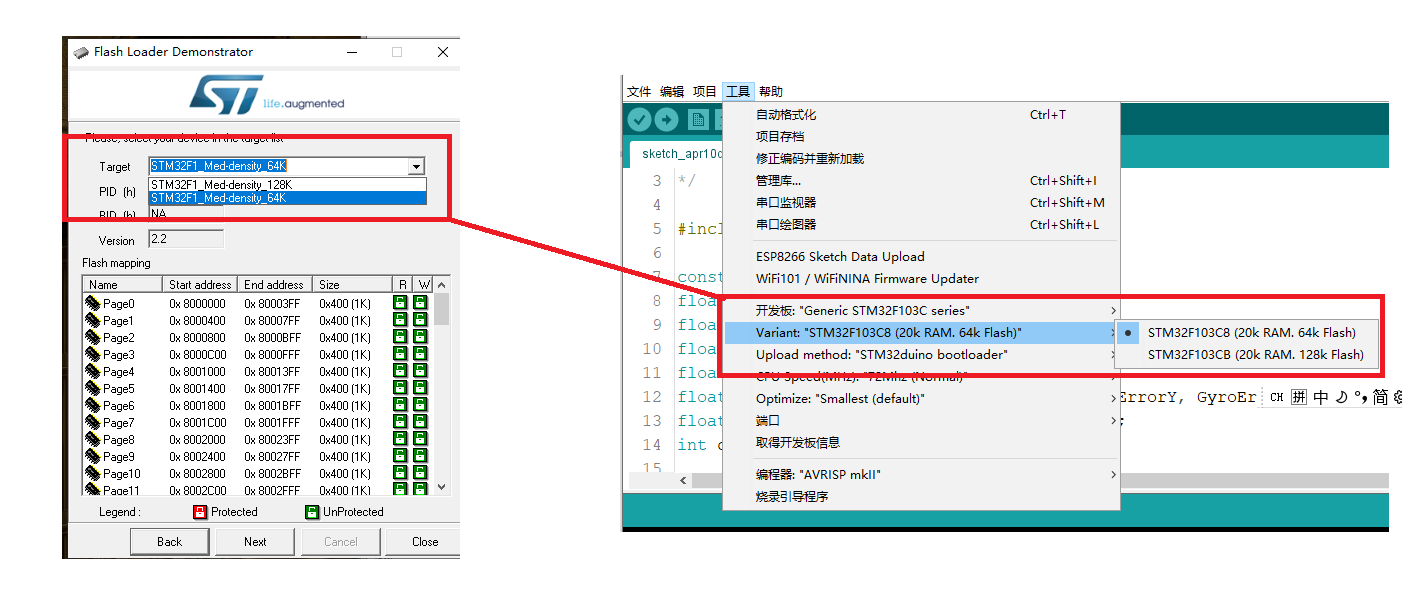The height and width of the screenshot is (603, 1402).
Task: Click the chip icon beside Page0
Action: (93, 303)
